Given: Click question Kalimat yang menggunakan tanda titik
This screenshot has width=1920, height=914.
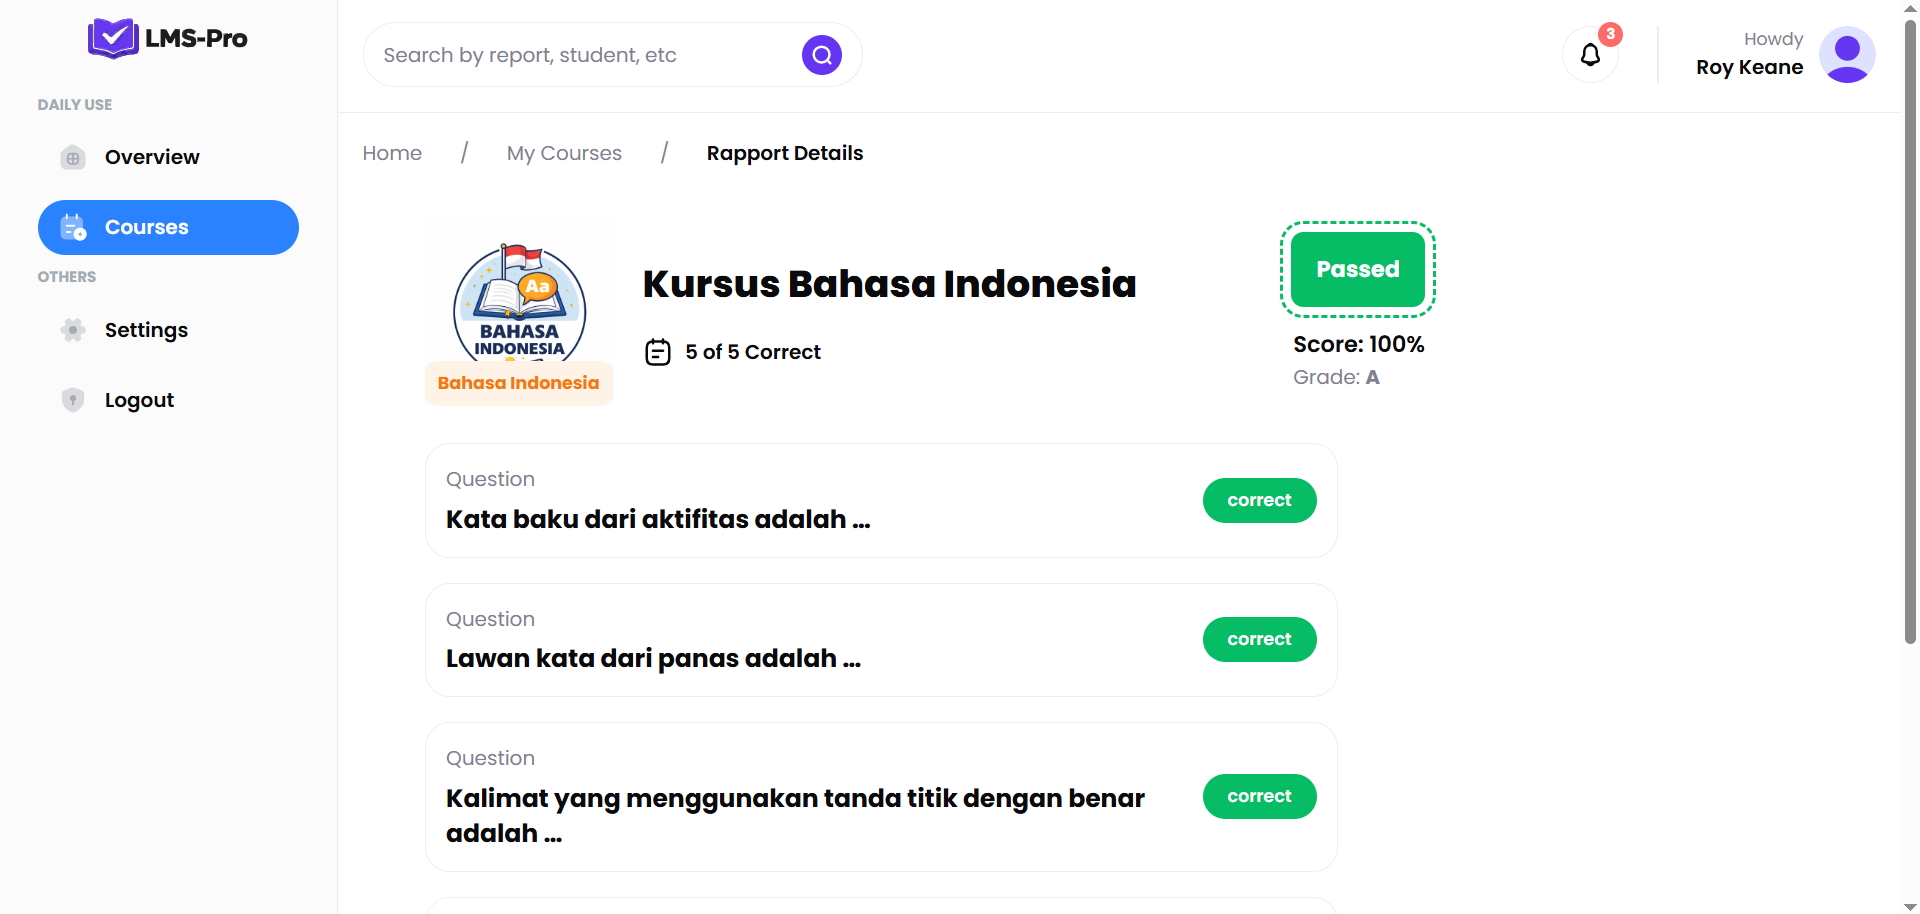Looking at the screenshot, I should click(795, 815).
